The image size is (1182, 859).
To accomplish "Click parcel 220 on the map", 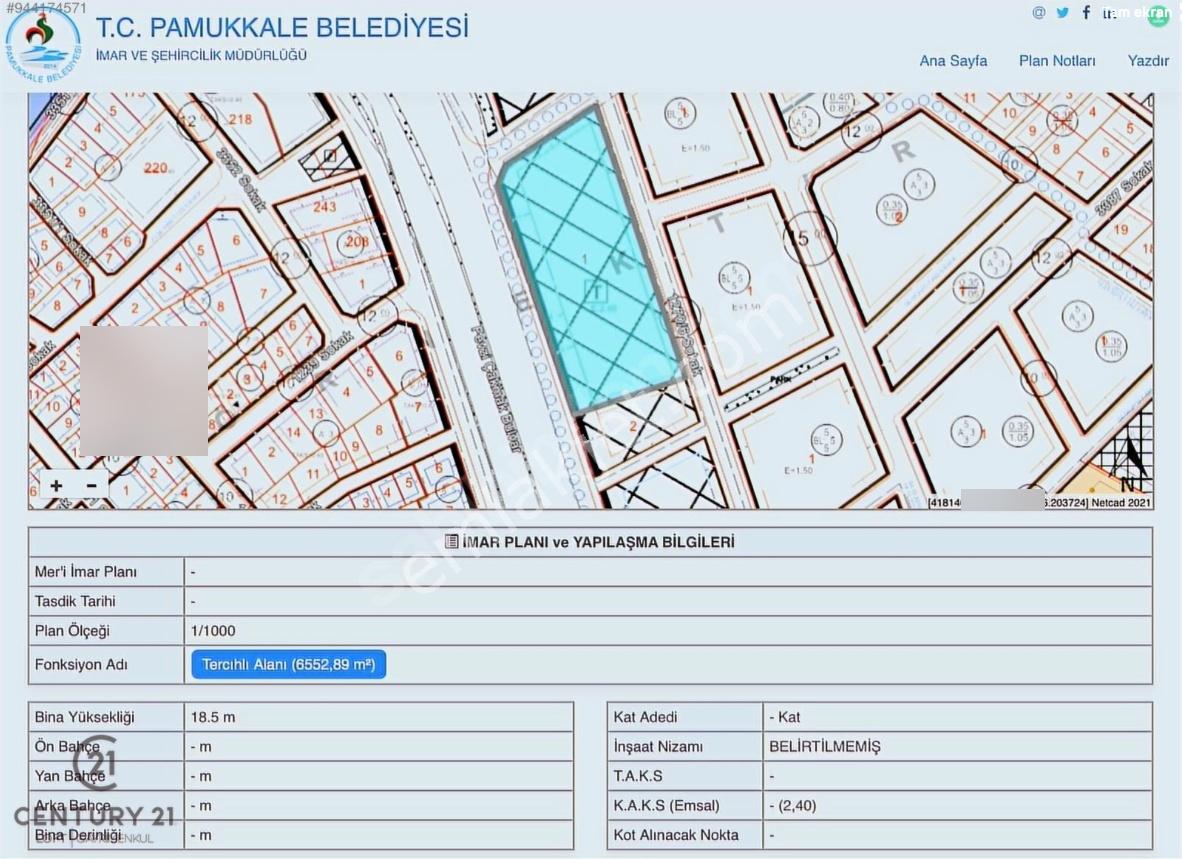I will (x=156, y=168).
